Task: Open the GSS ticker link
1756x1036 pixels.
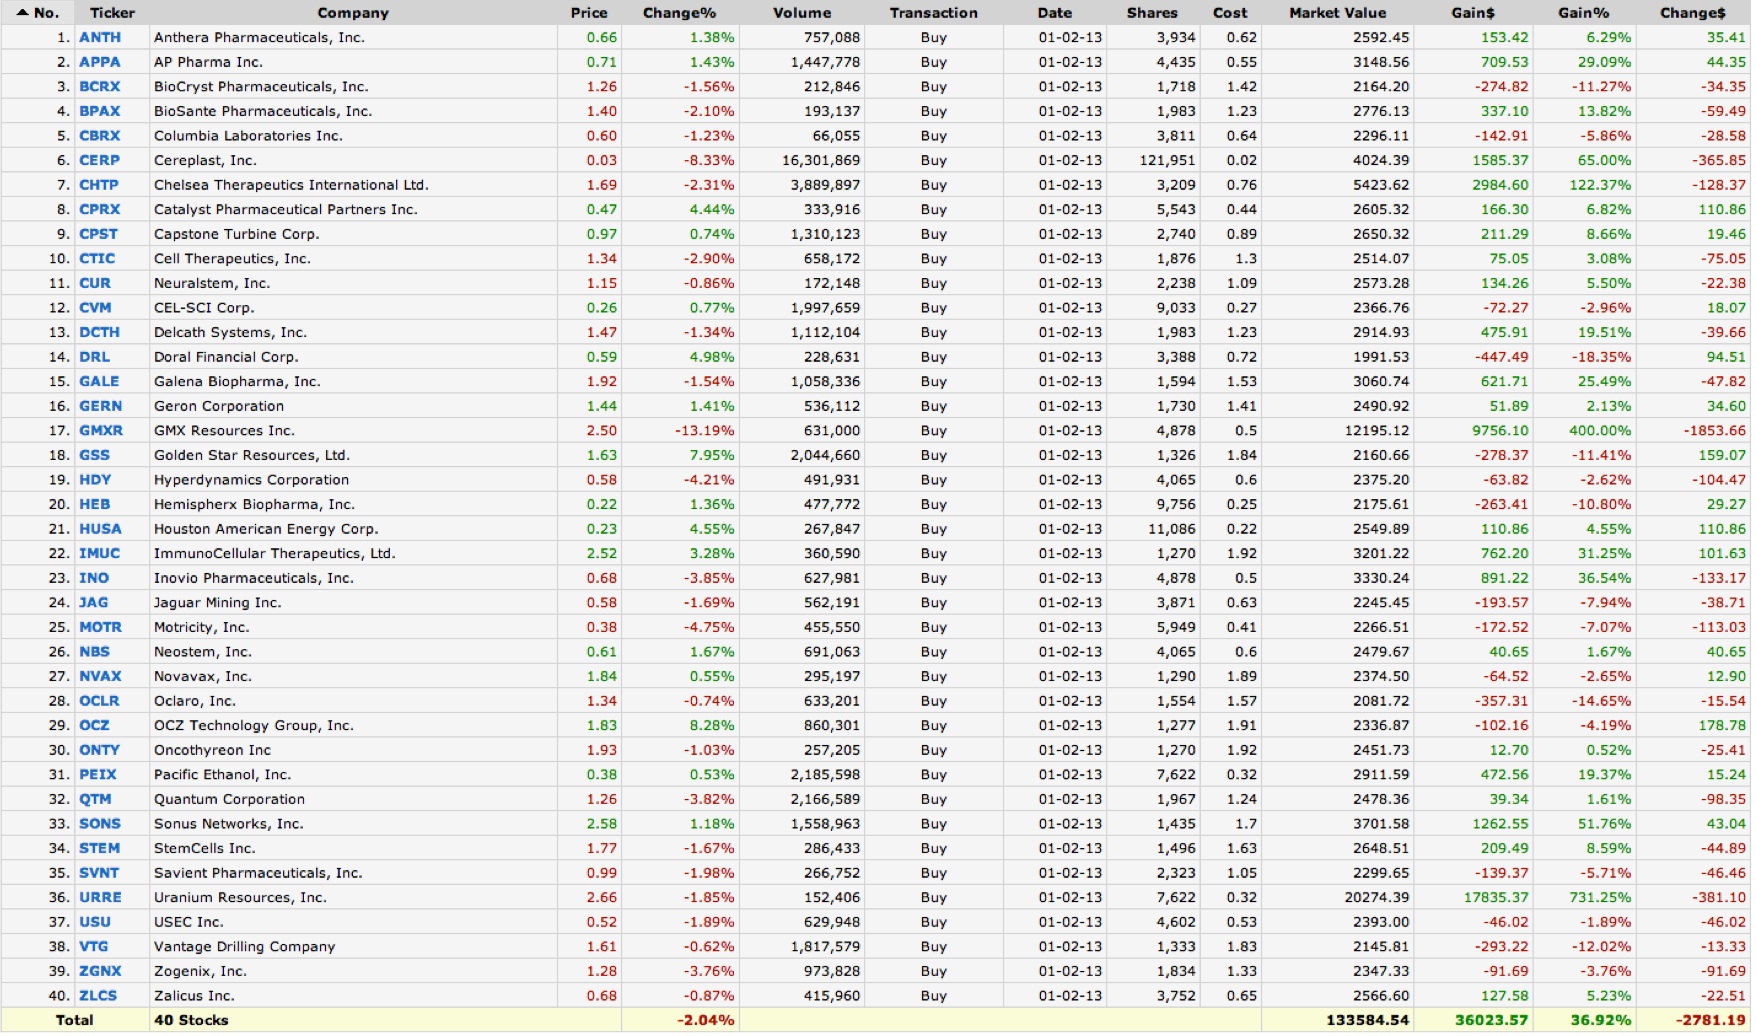Action: 95,455
